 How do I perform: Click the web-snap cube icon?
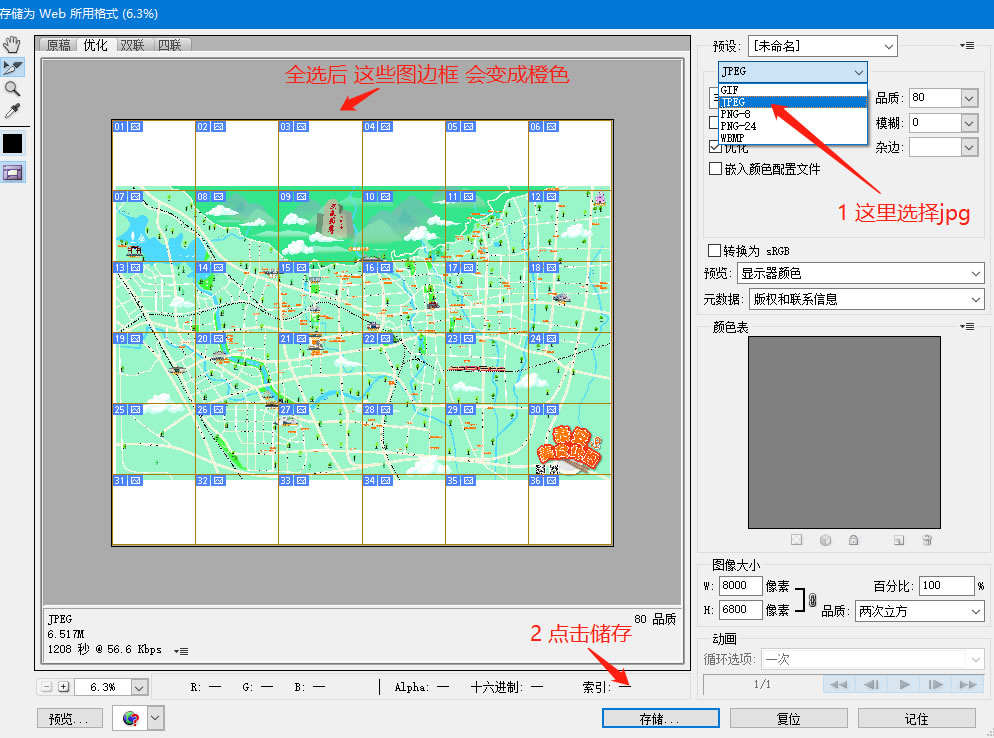[825, 540]
